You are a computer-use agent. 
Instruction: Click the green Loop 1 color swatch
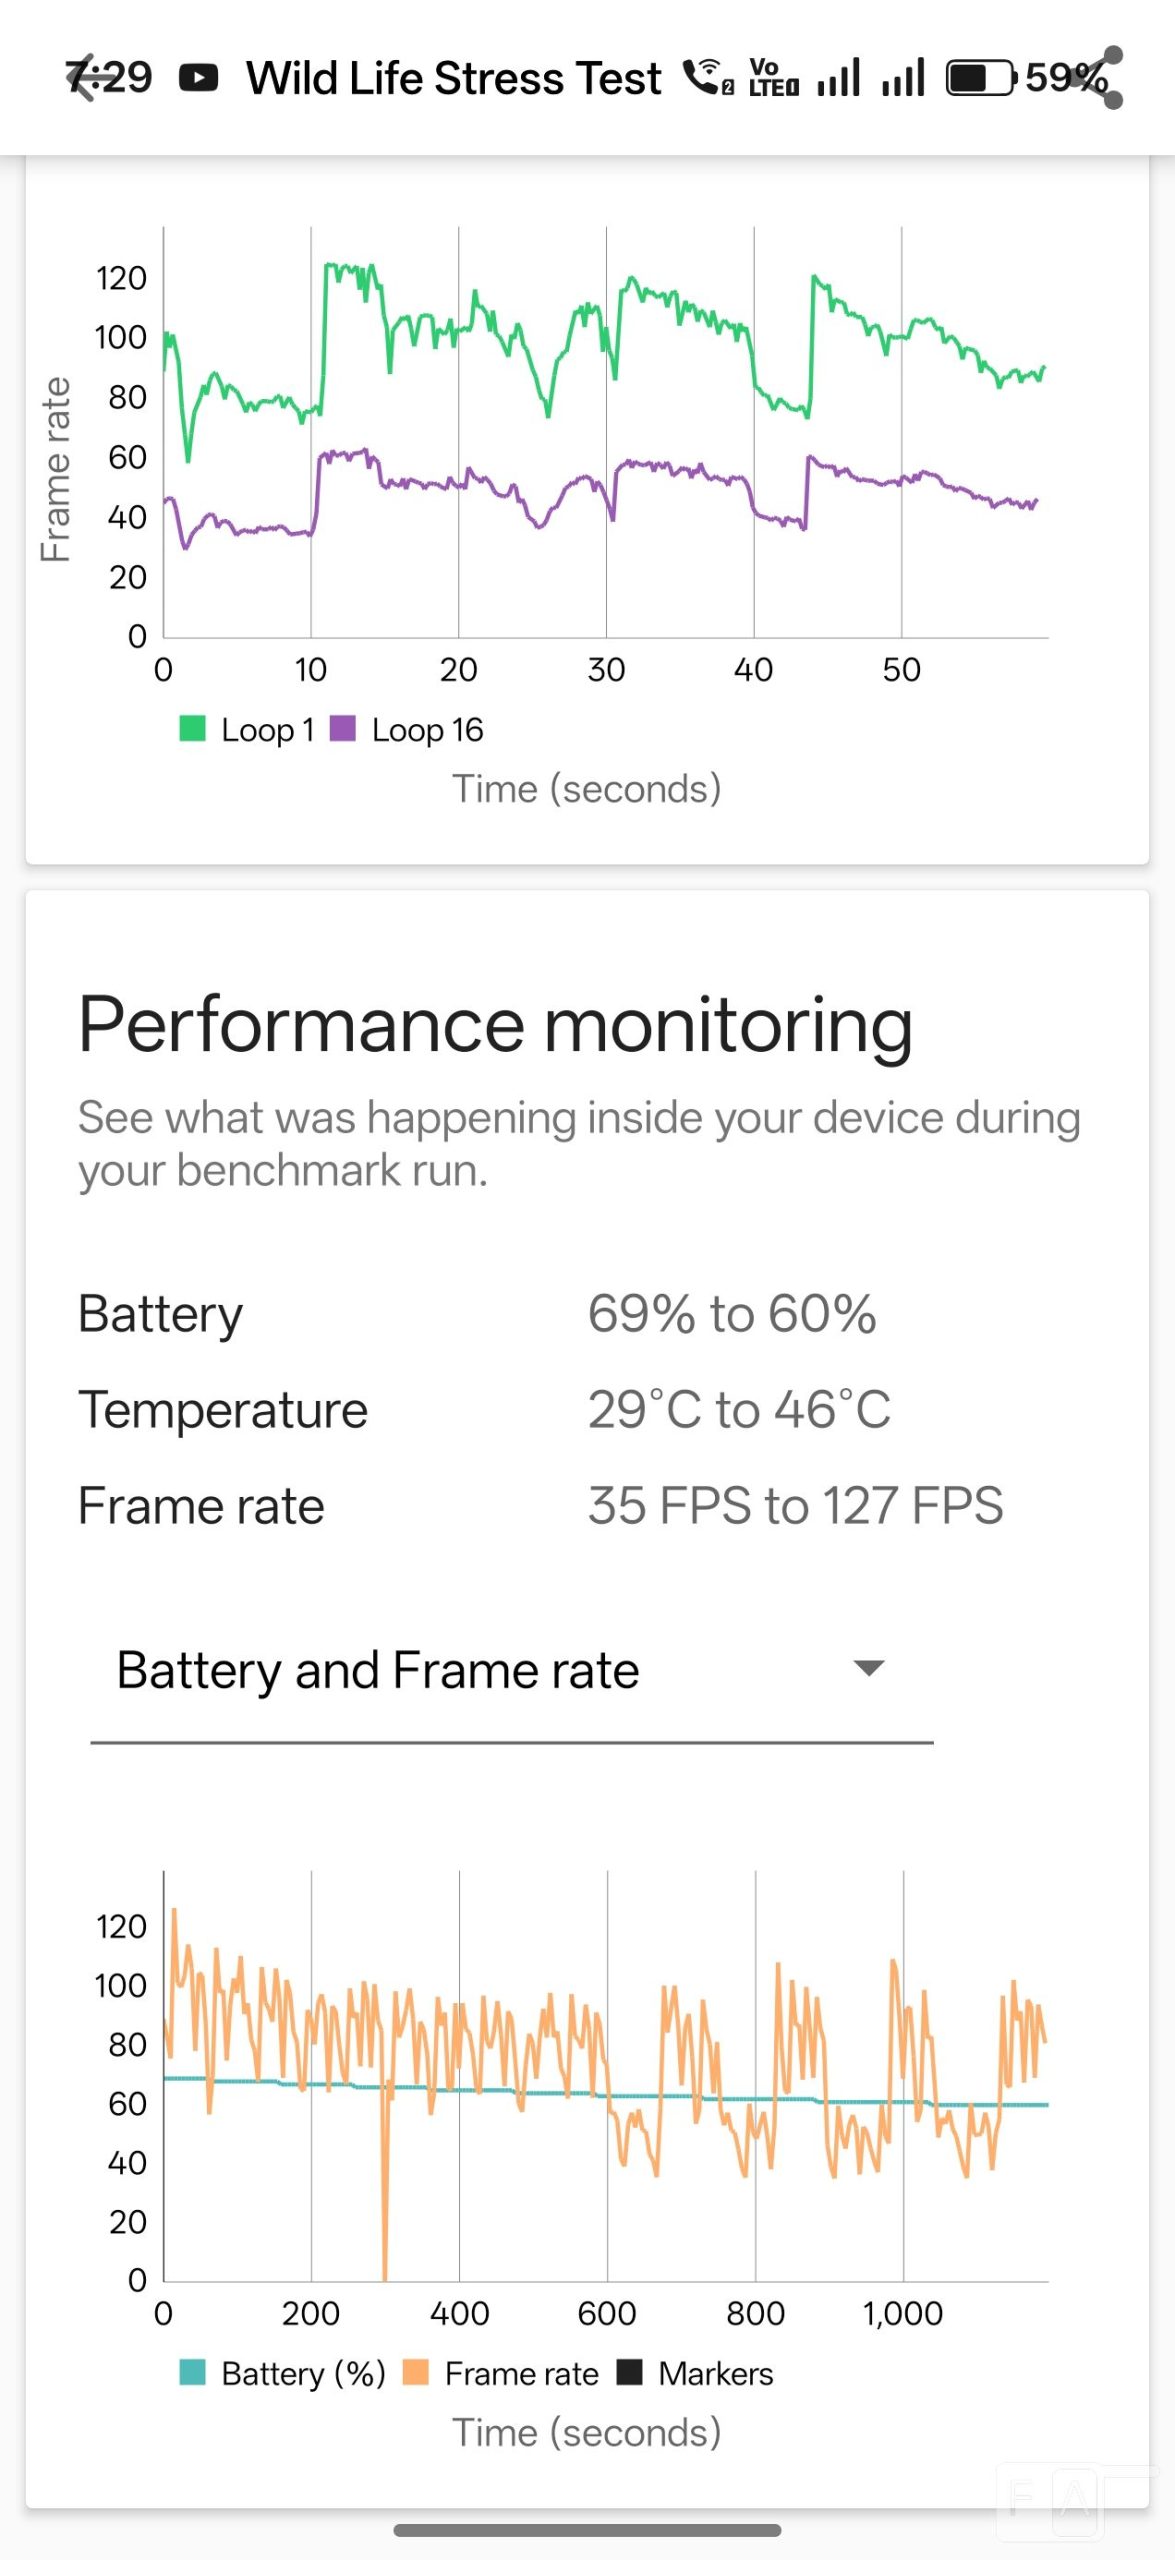point(192,728)
